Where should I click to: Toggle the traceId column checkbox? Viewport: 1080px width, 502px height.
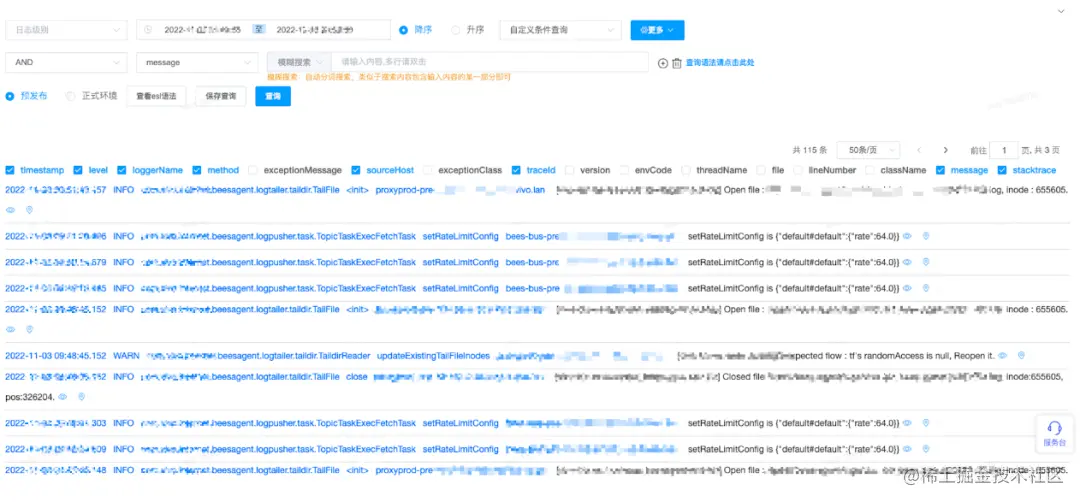tap(516, 170)
